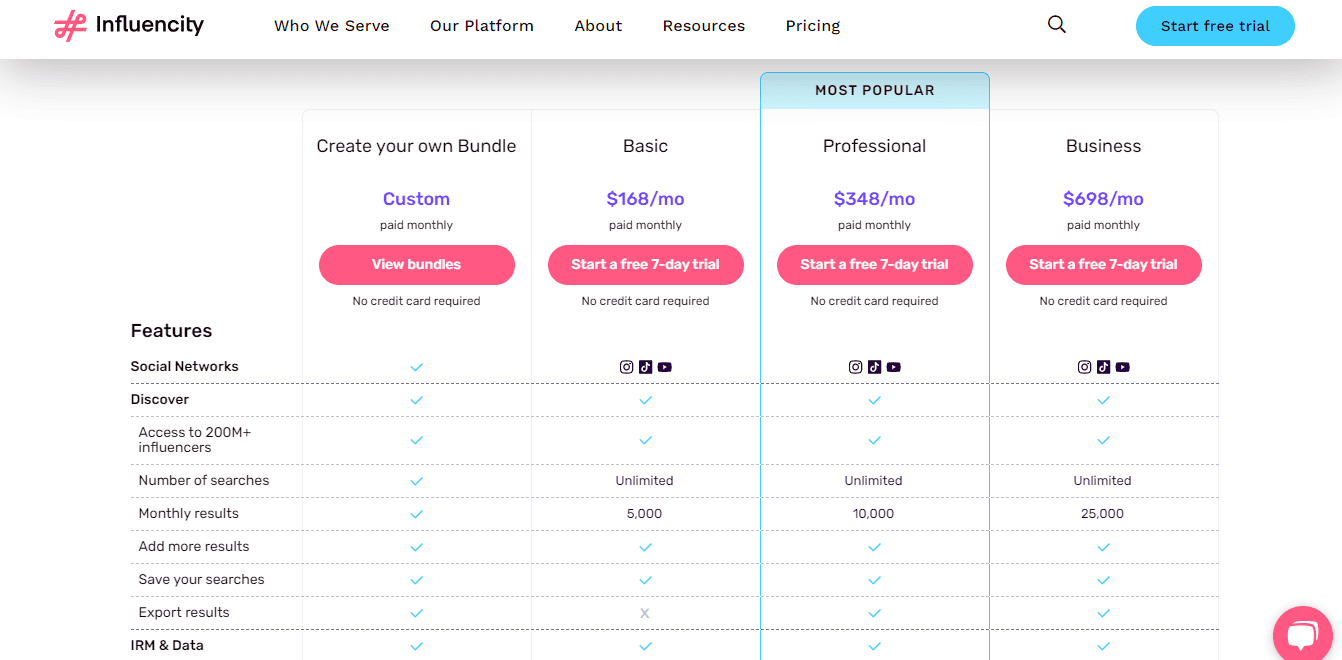Click the MOST POPULAR banner above Professional
Screen dimensions: 1342x660
point(874,89)
